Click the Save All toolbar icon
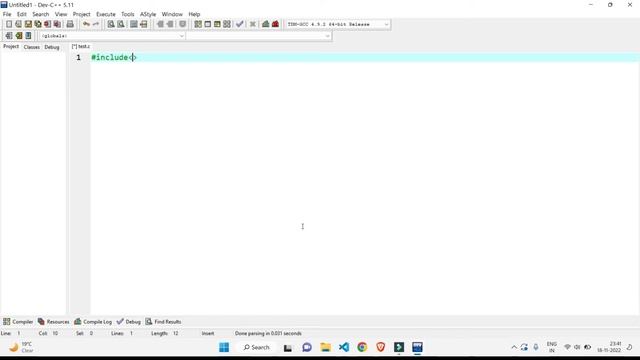Screen dimensions: 640x360 [x=38, y=24]
